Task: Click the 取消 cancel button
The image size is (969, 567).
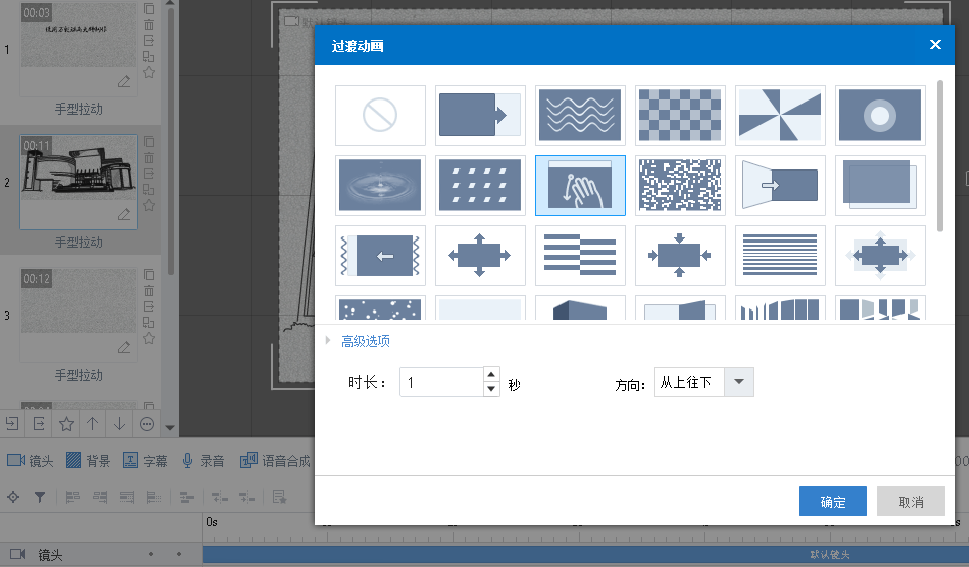Action: tap(911, 501)
